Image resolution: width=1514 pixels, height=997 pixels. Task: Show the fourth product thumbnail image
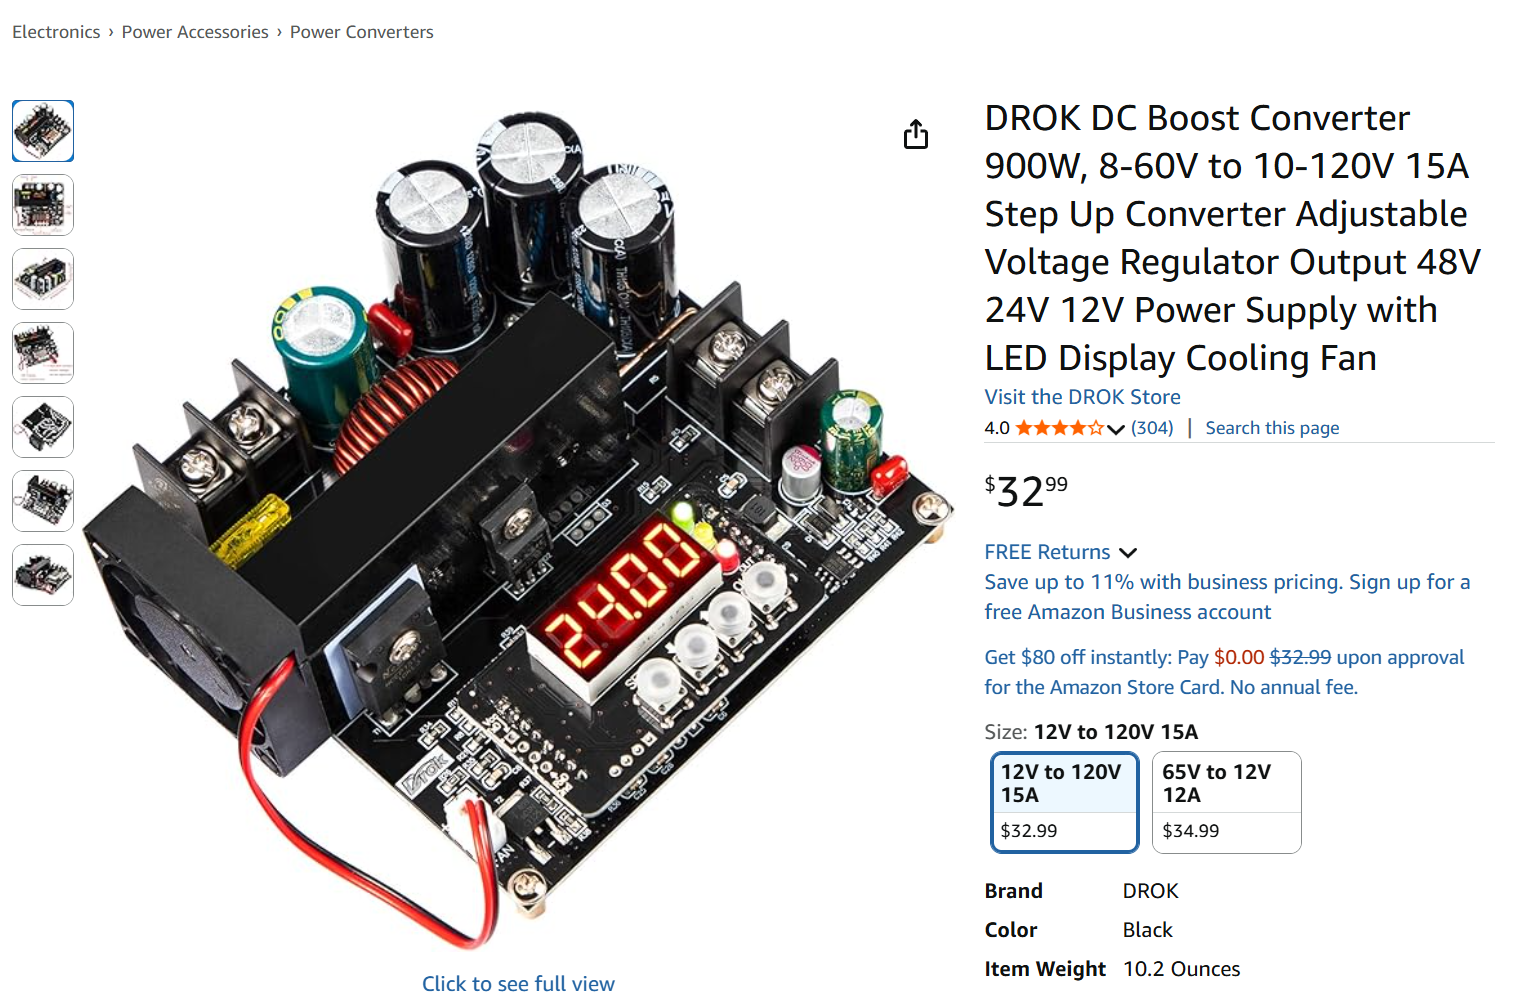coord(43,353)
